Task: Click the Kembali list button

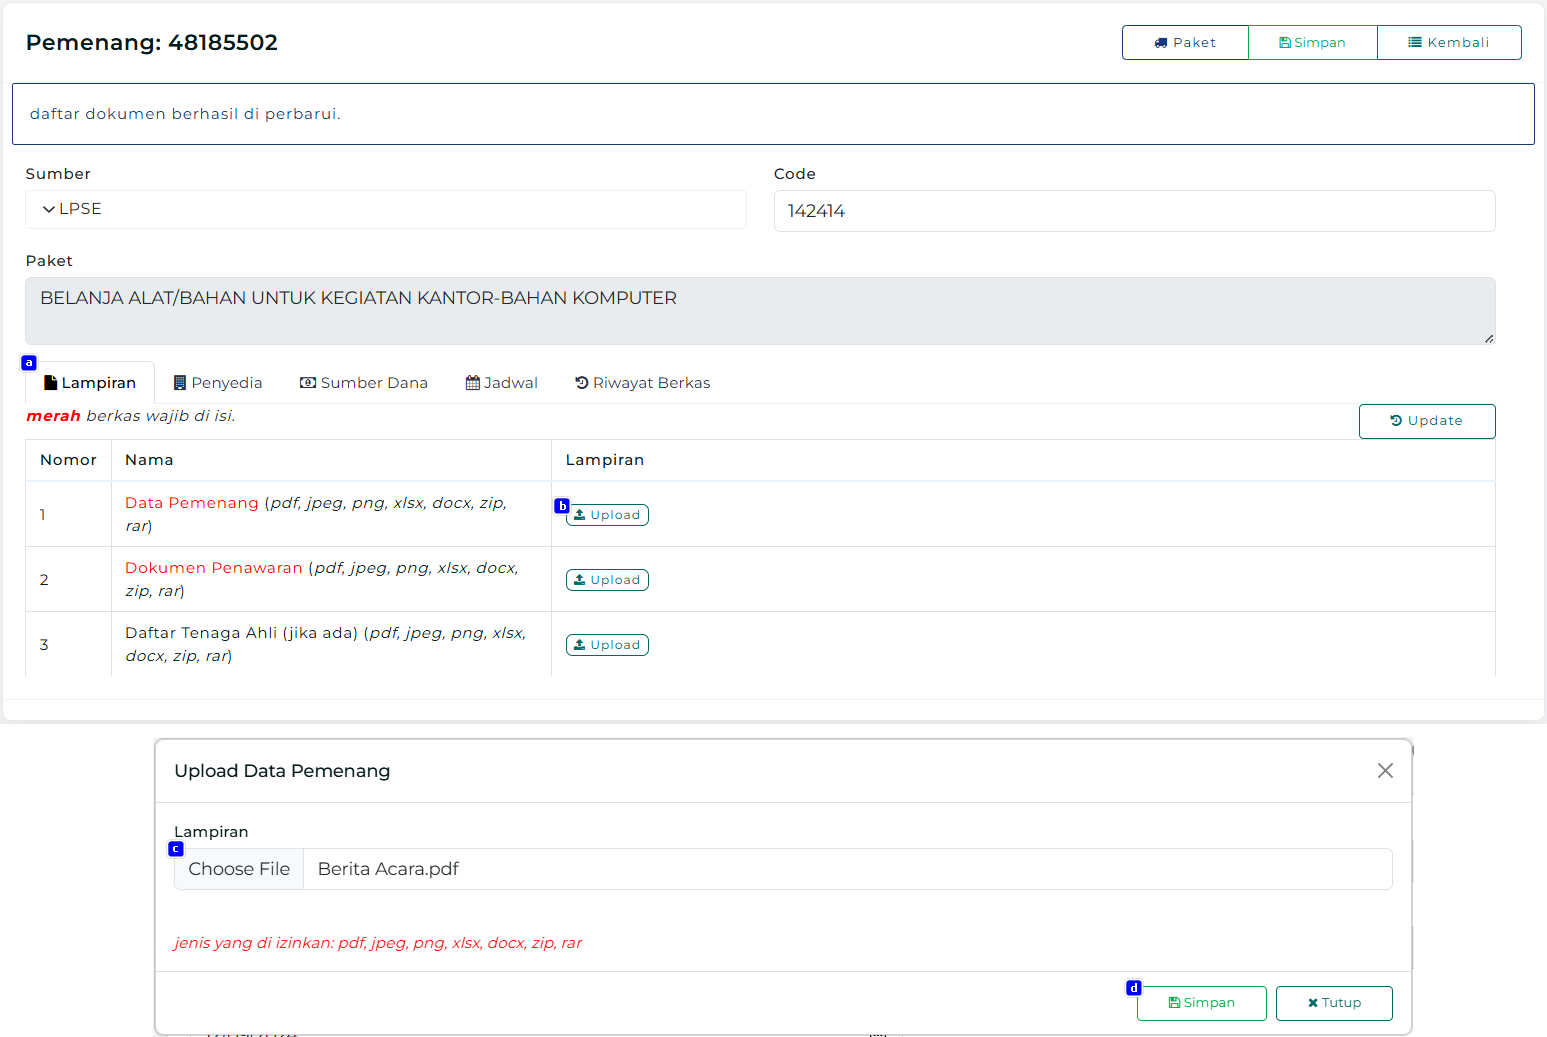Action: 1449,43
